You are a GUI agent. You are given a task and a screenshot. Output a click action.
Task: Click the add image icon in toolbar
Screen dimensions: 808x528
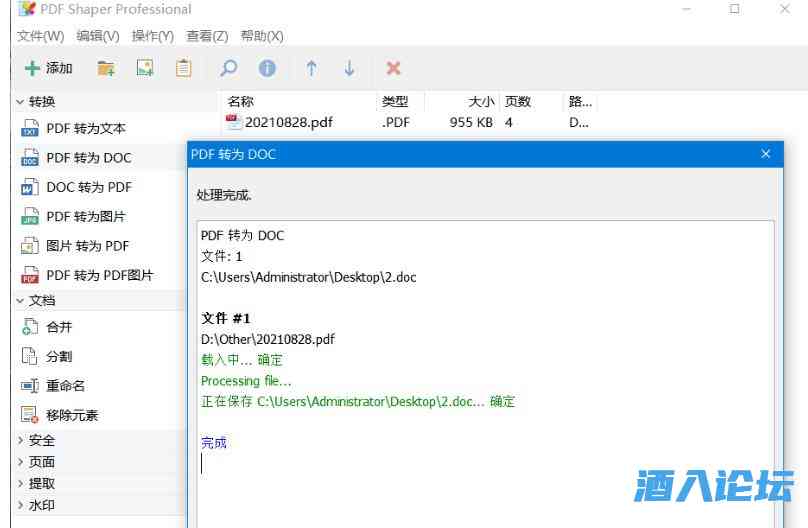coord(145,68)
